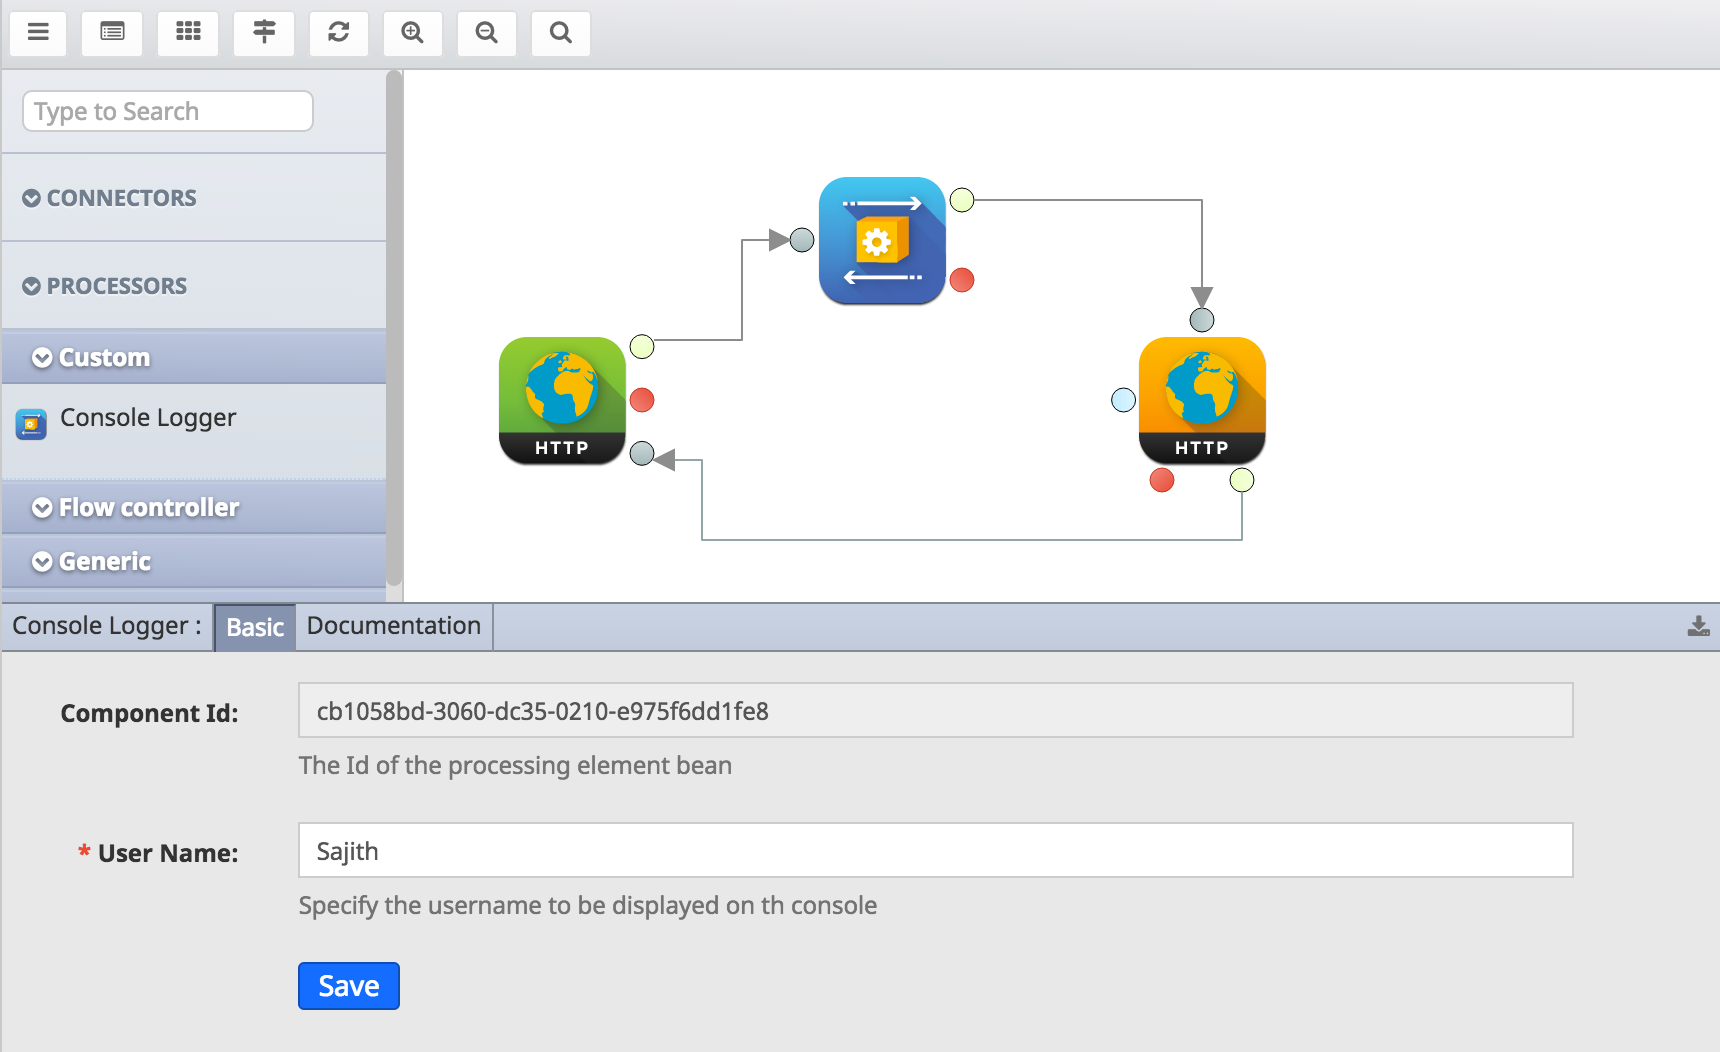The height and width of the screenshot is (1052, 1720).
Task: Click orange HTTP node's yellow output port
Action: point(1242,480)
